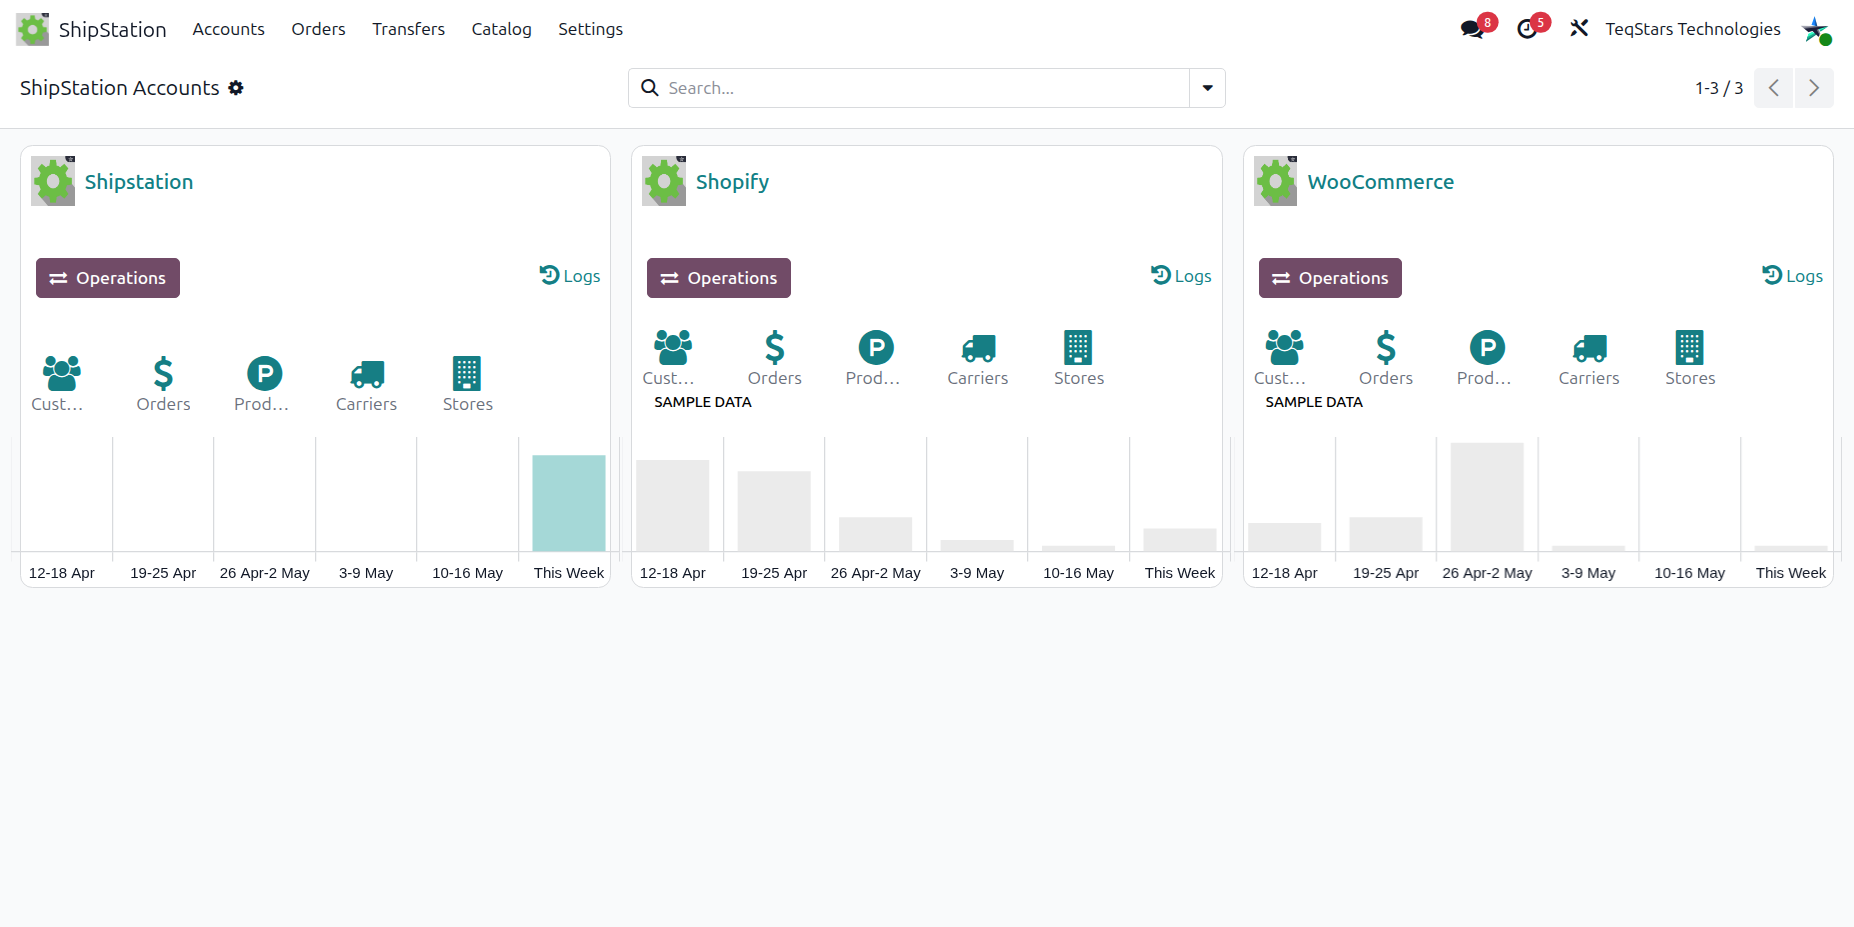
Task: Open Stores building icon on Shipstation card
Action: click(x=467, y=374)
